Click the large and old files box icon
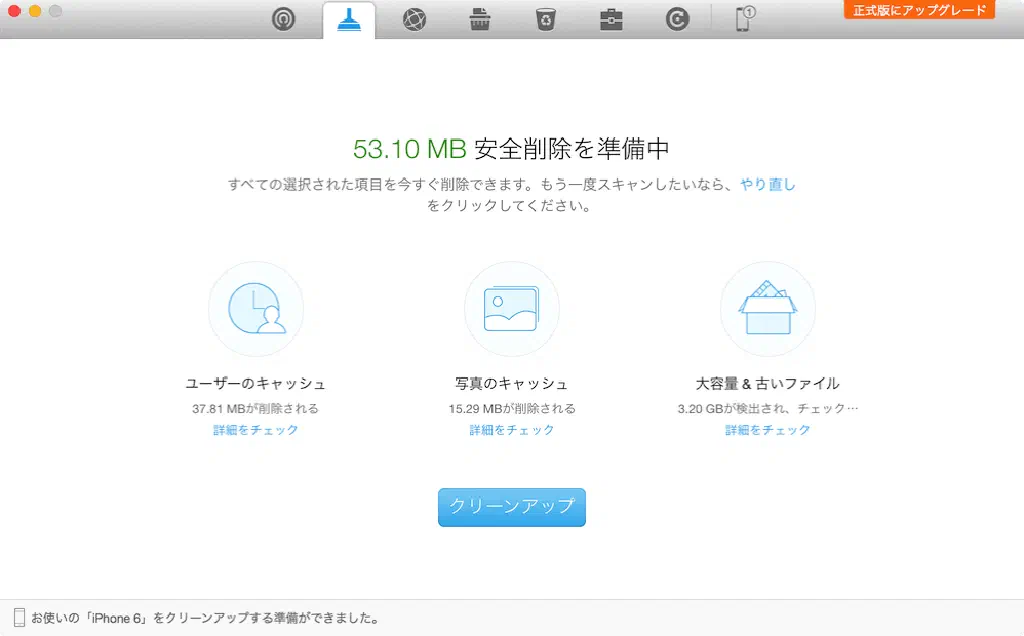 [768, 309]
